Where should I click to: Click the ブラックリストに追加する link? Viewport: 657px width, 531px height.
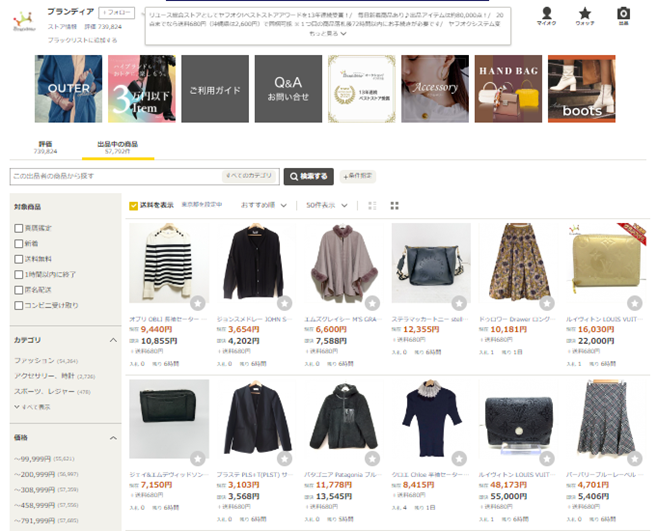tap(82, 40)
